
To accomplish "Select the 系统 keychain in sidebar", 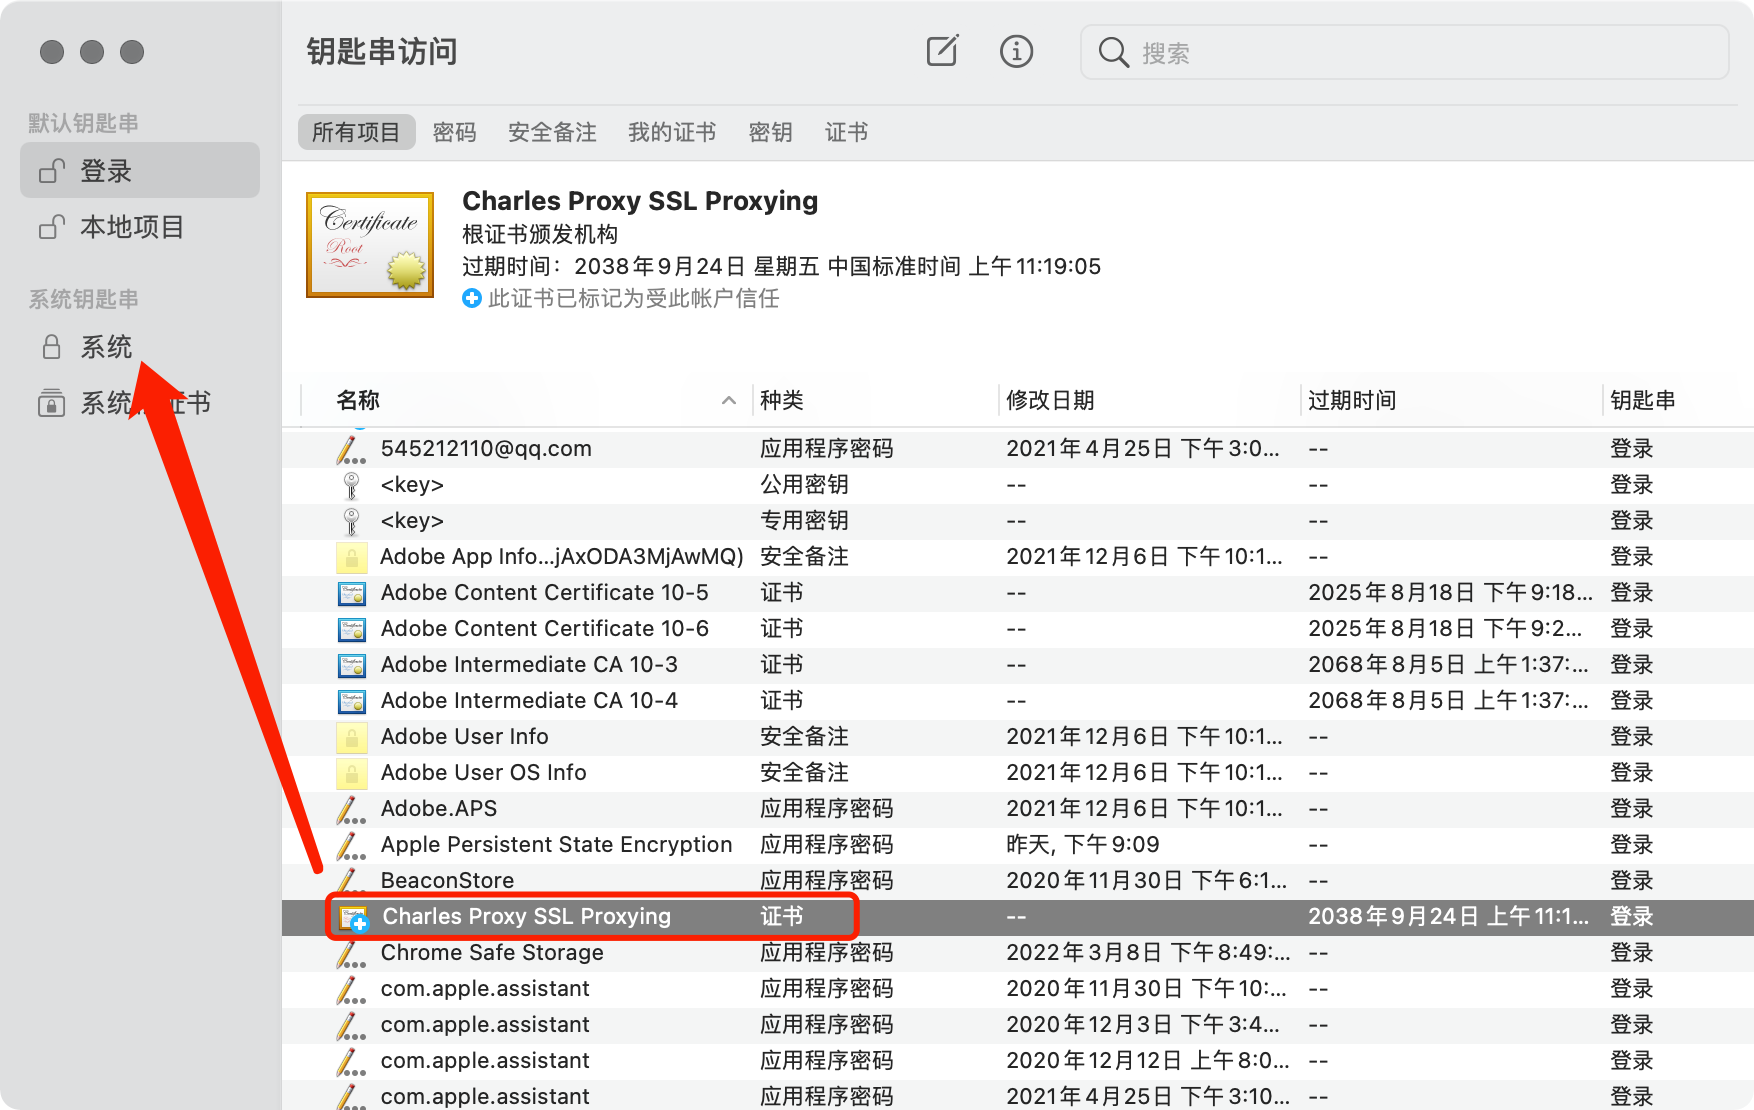I will pos(140,347).
